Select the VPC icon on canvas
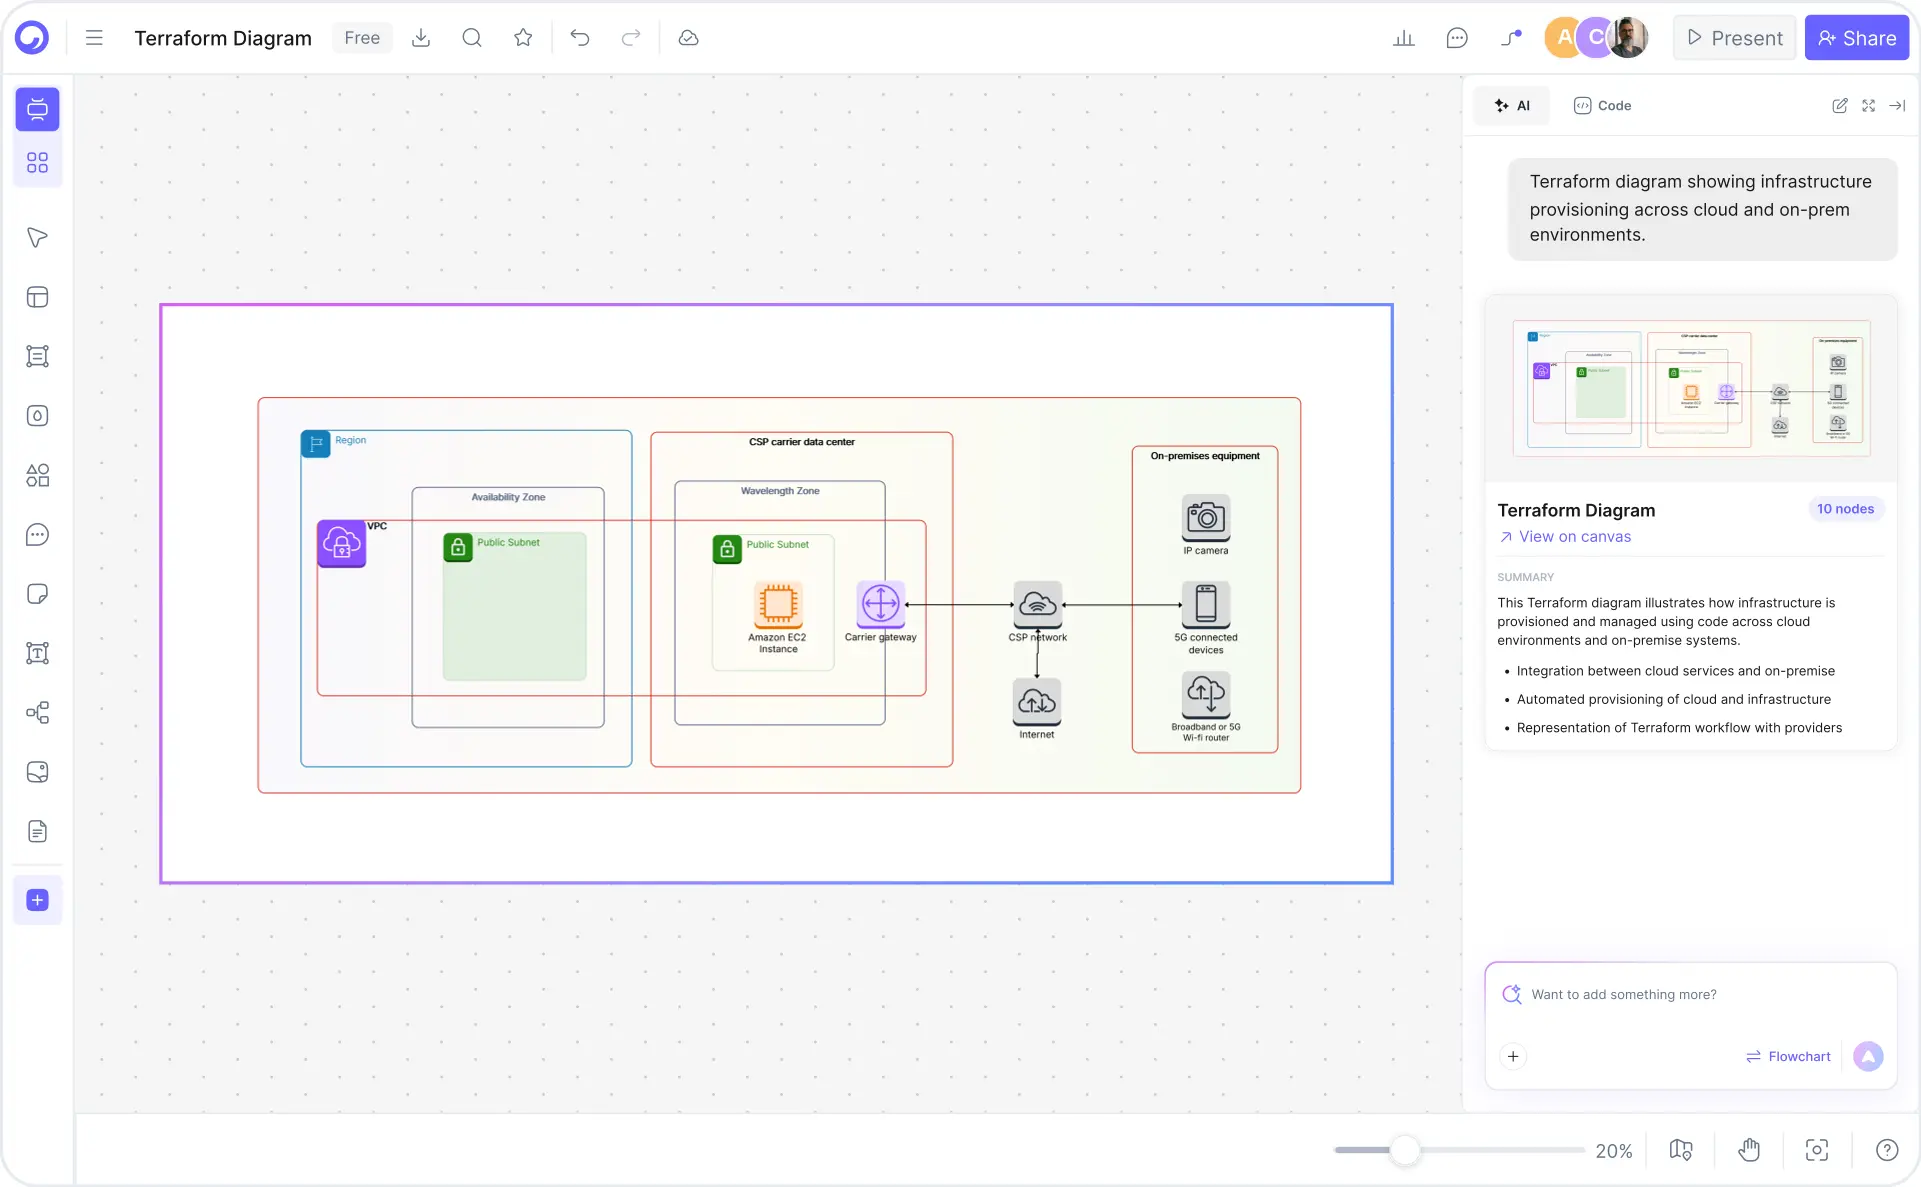 (x=342, y=543)
